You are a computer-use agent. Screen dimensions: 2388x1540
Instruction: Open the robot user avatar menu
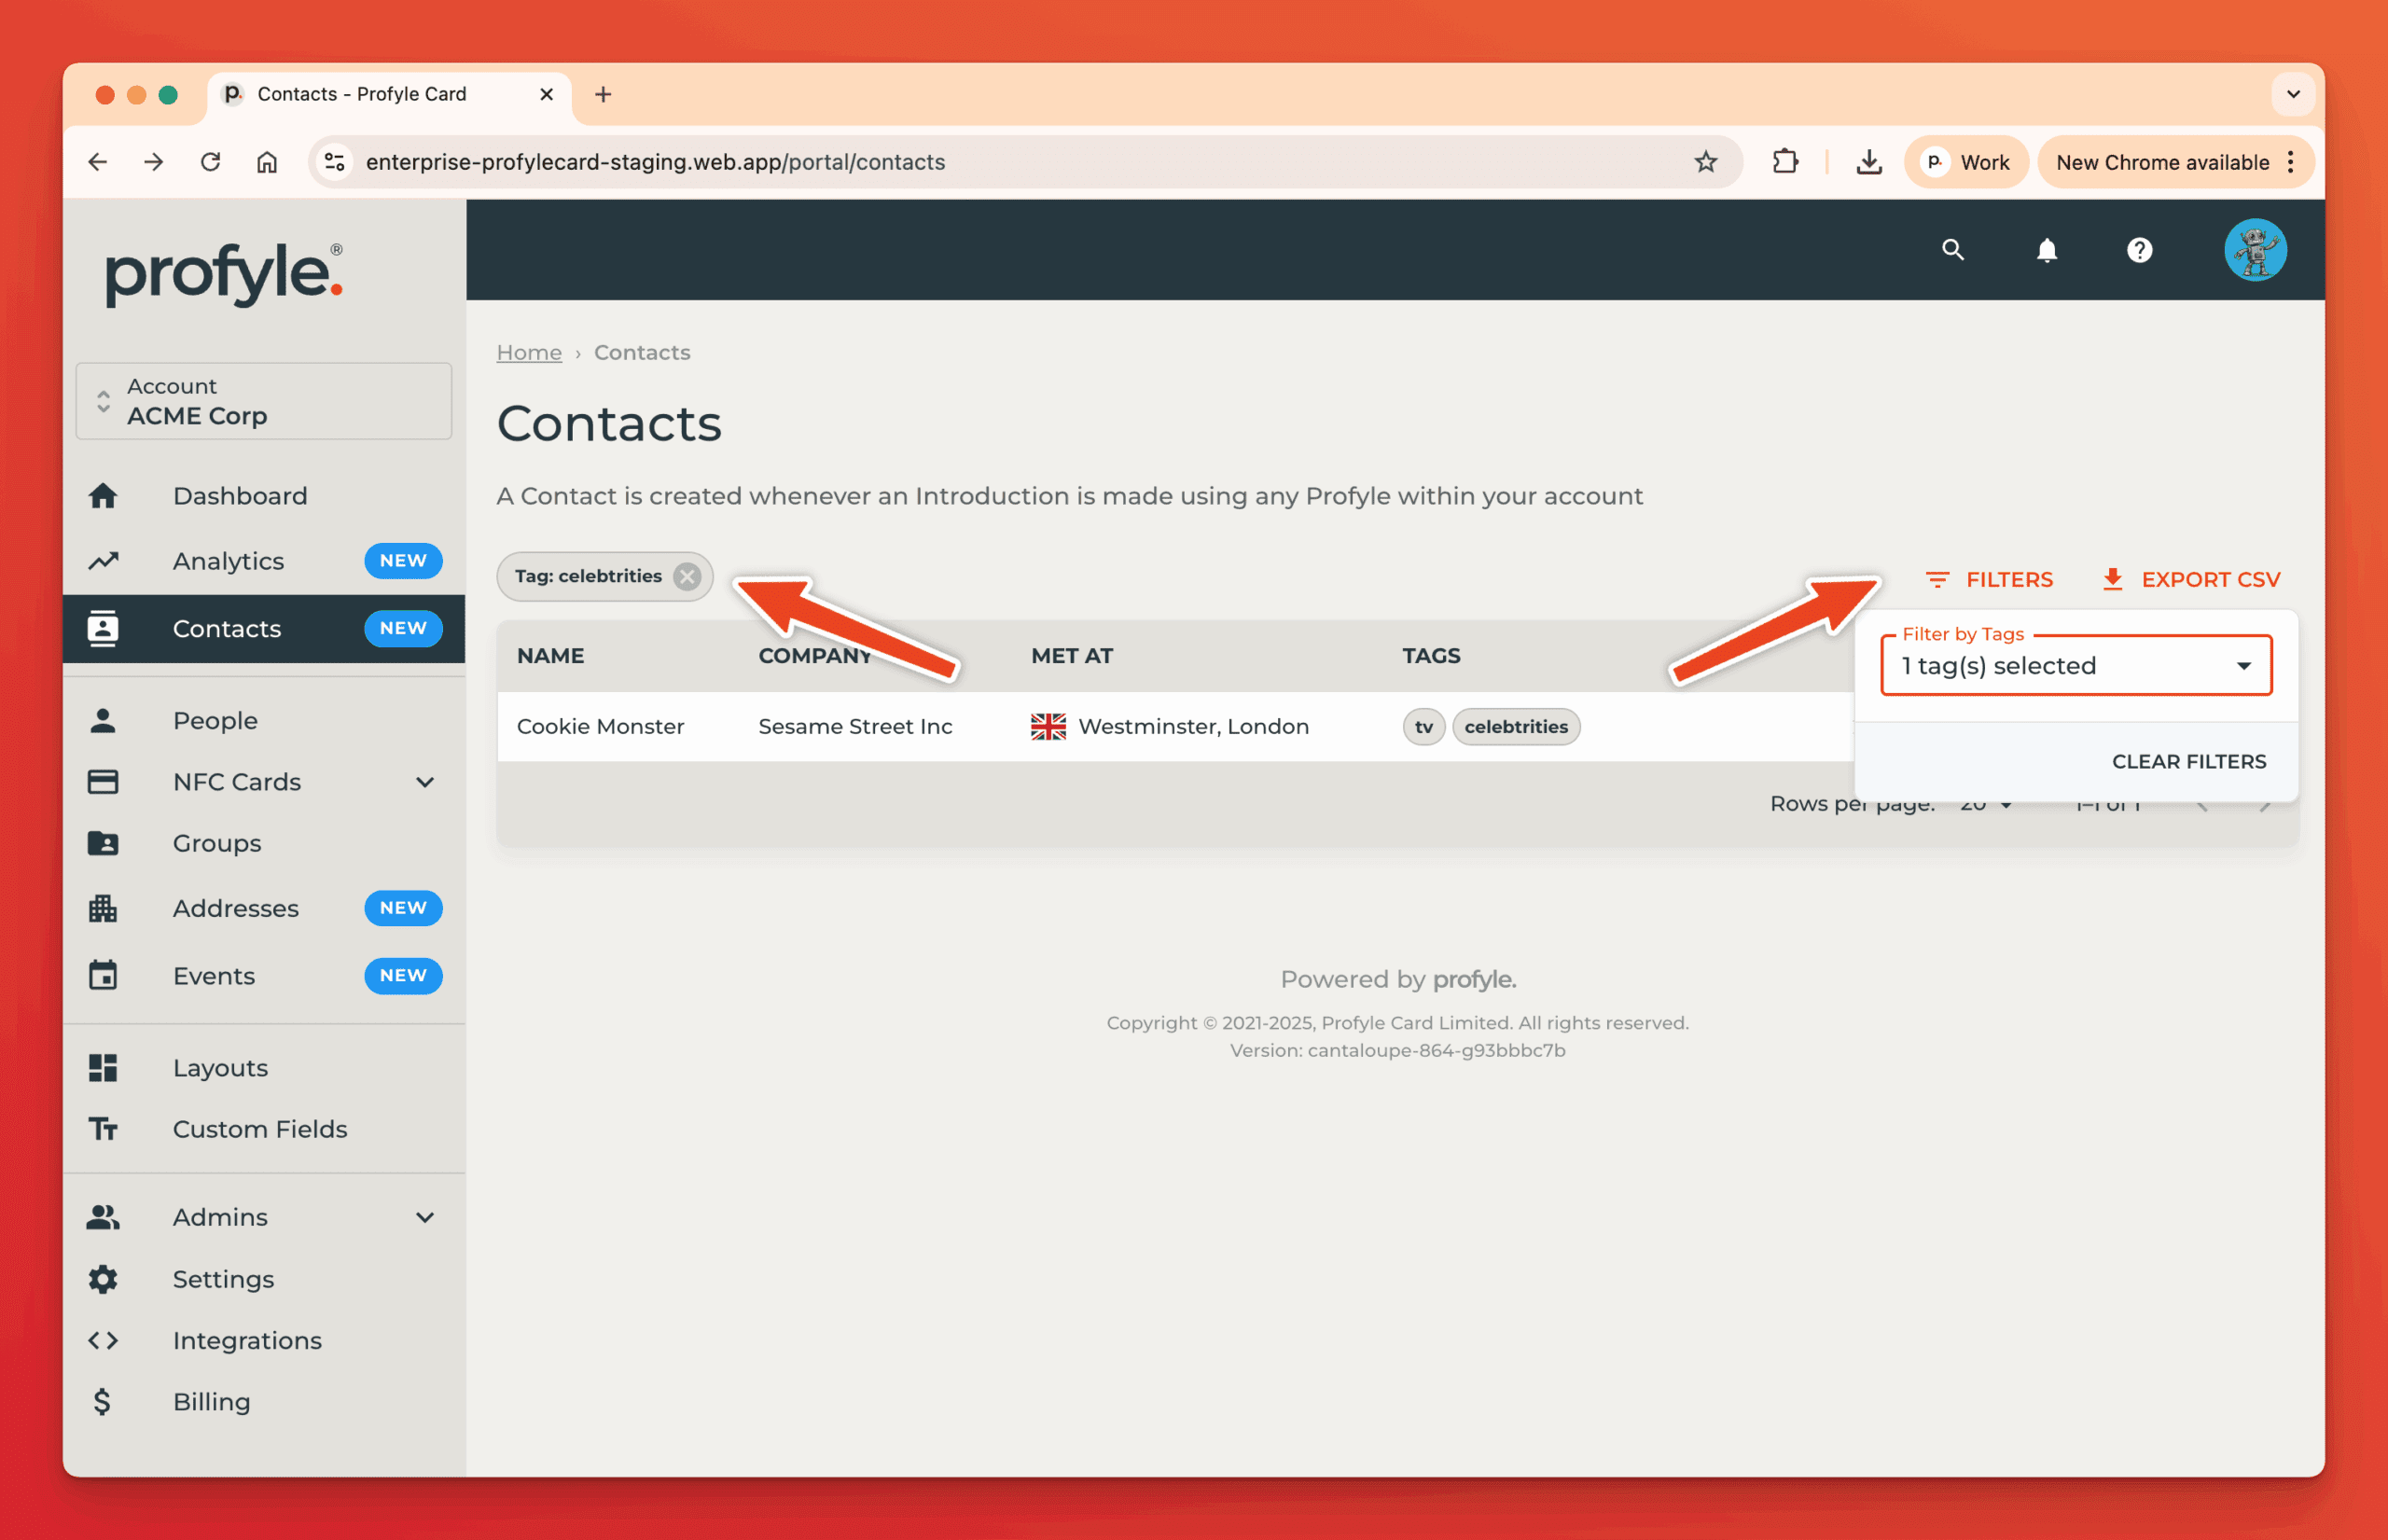point(2254,250)
